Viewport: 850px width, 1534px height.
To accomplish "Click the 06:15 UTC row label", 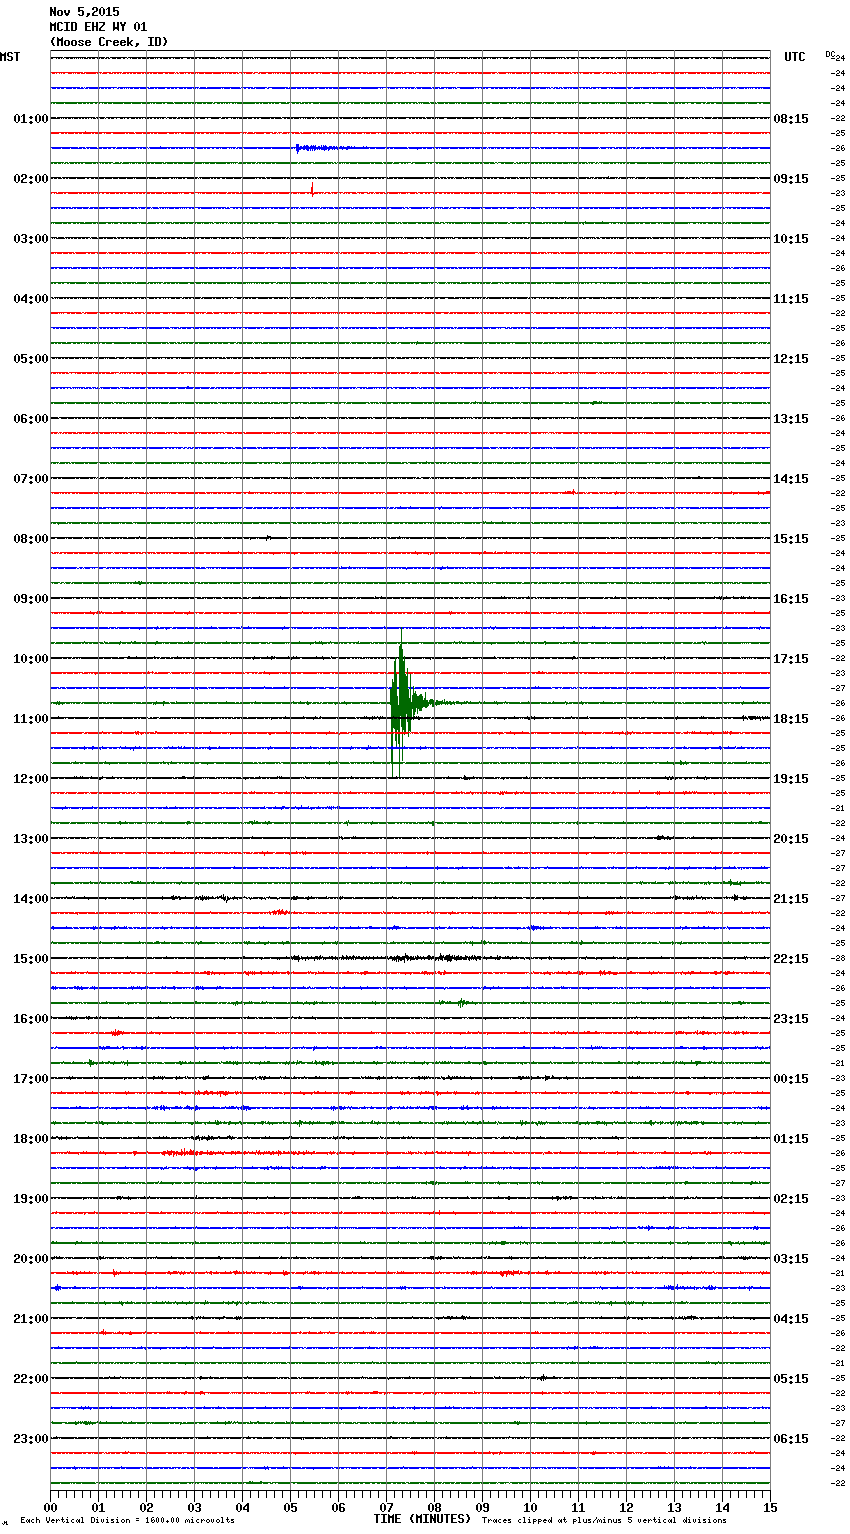I will click(x=791, y=1438).
